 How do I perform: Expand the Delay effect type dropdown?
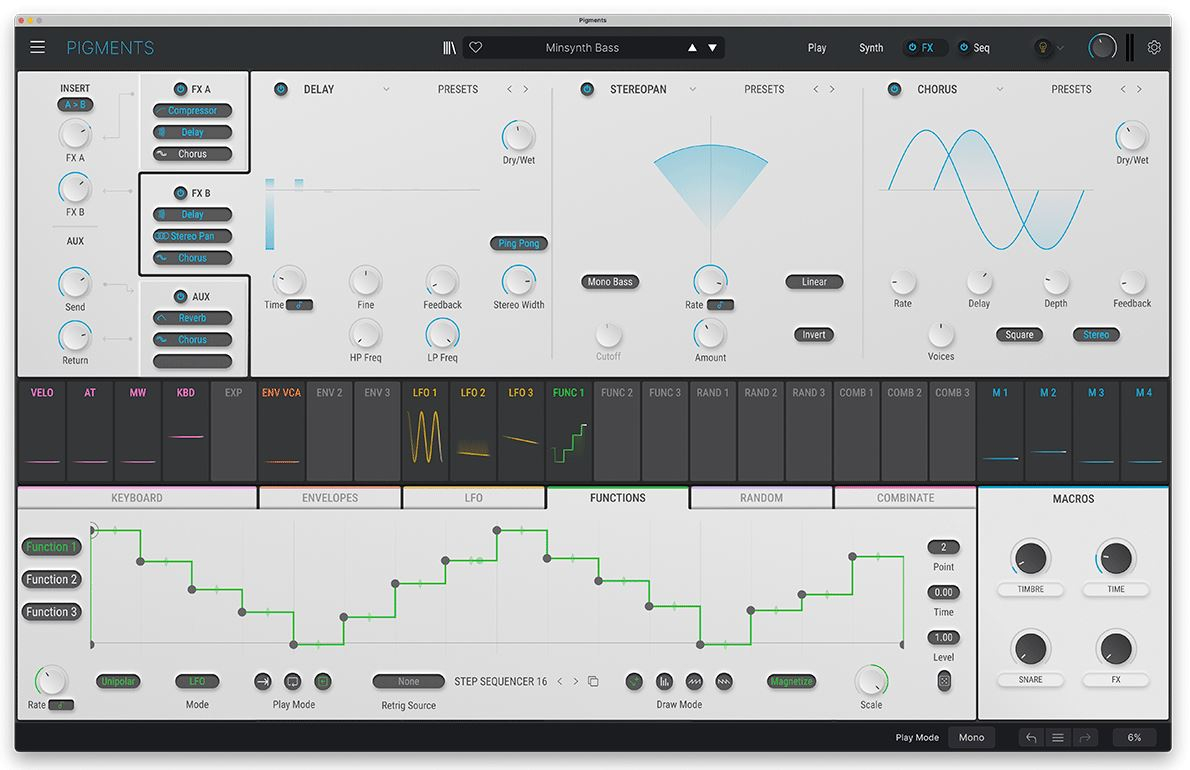tap(386, 90)
